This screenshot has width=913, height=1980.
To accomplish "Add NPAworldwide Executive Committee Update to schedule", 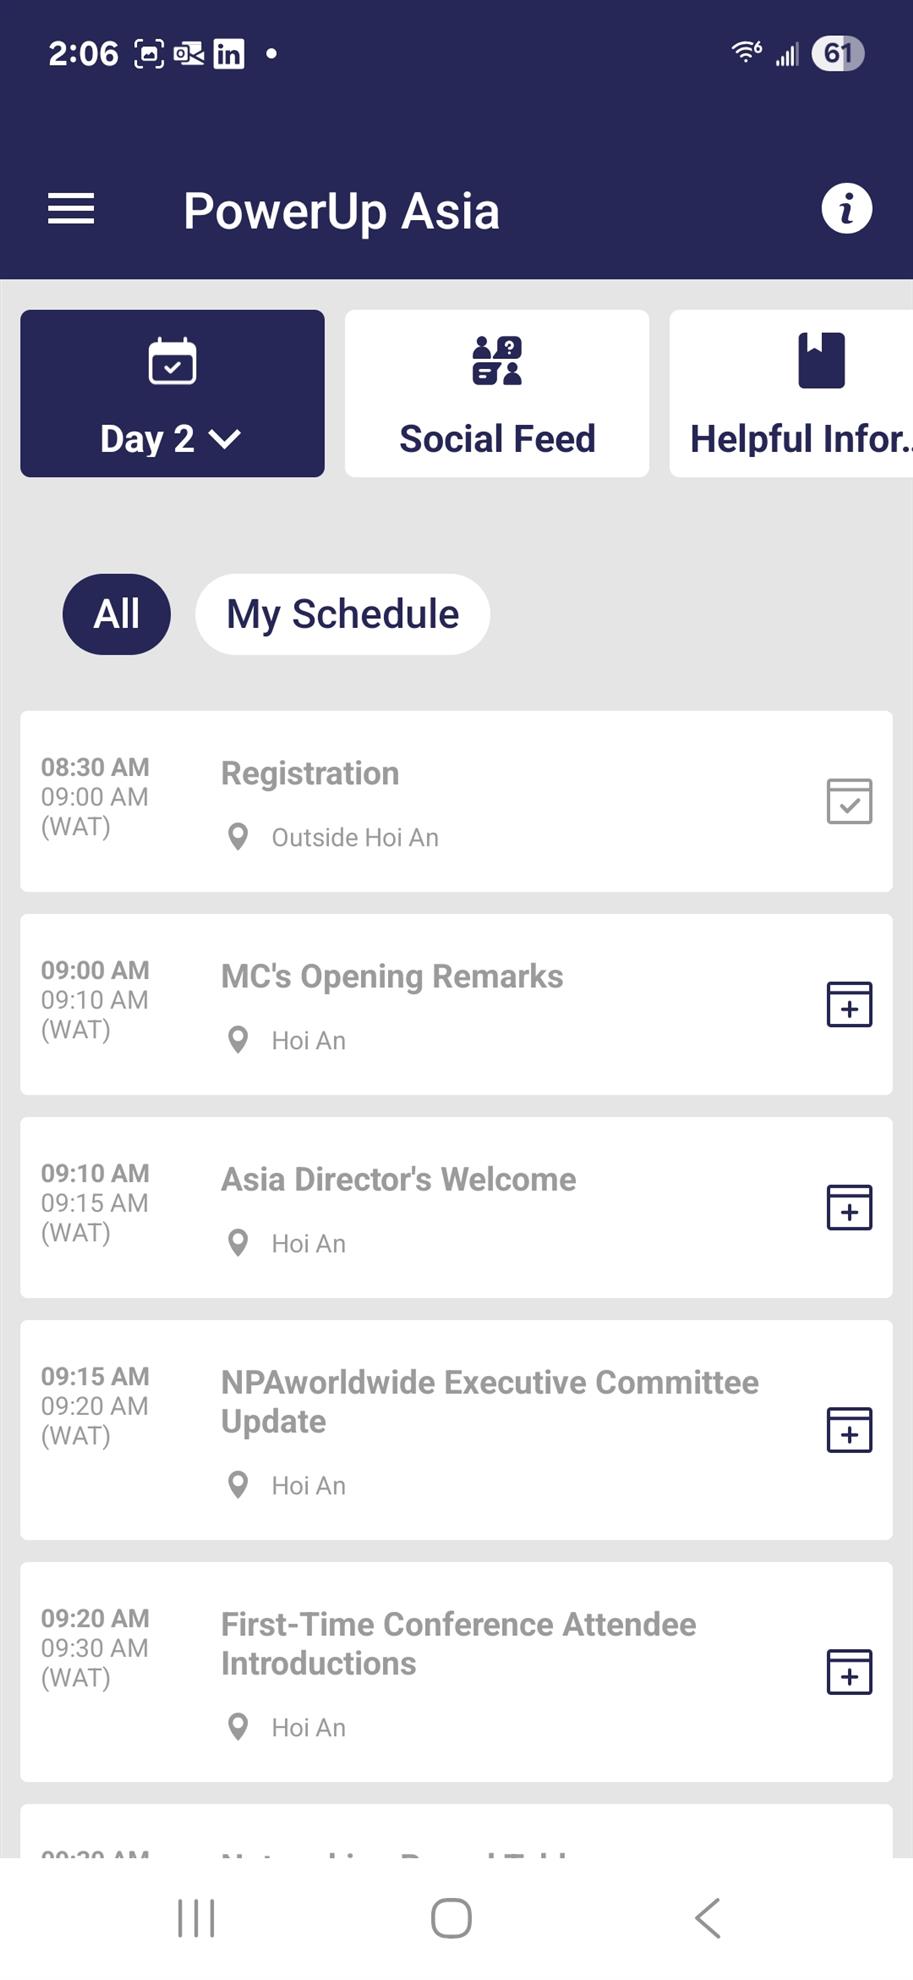I will [x=849, y=1429].
